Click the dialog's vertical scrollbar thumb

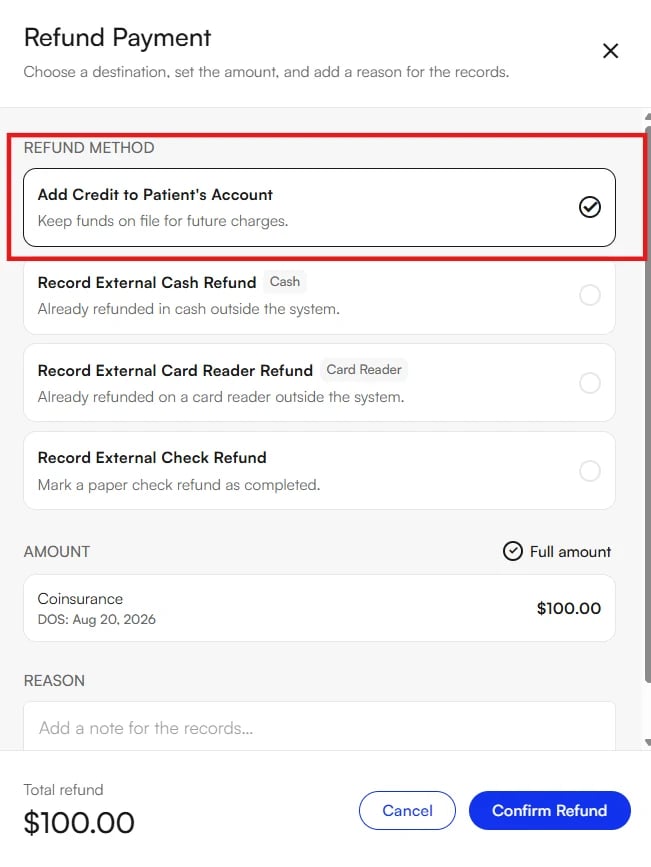648,404
